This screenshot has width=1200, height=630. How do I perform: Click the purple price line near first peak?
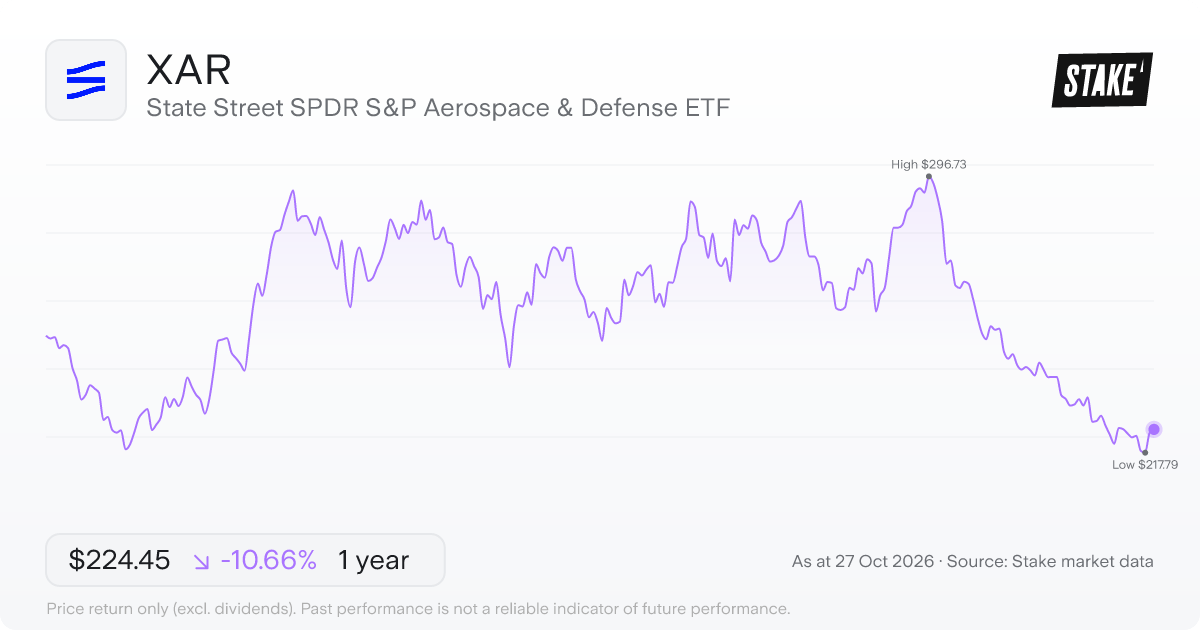pyautogui.click(x=292, y=190)
